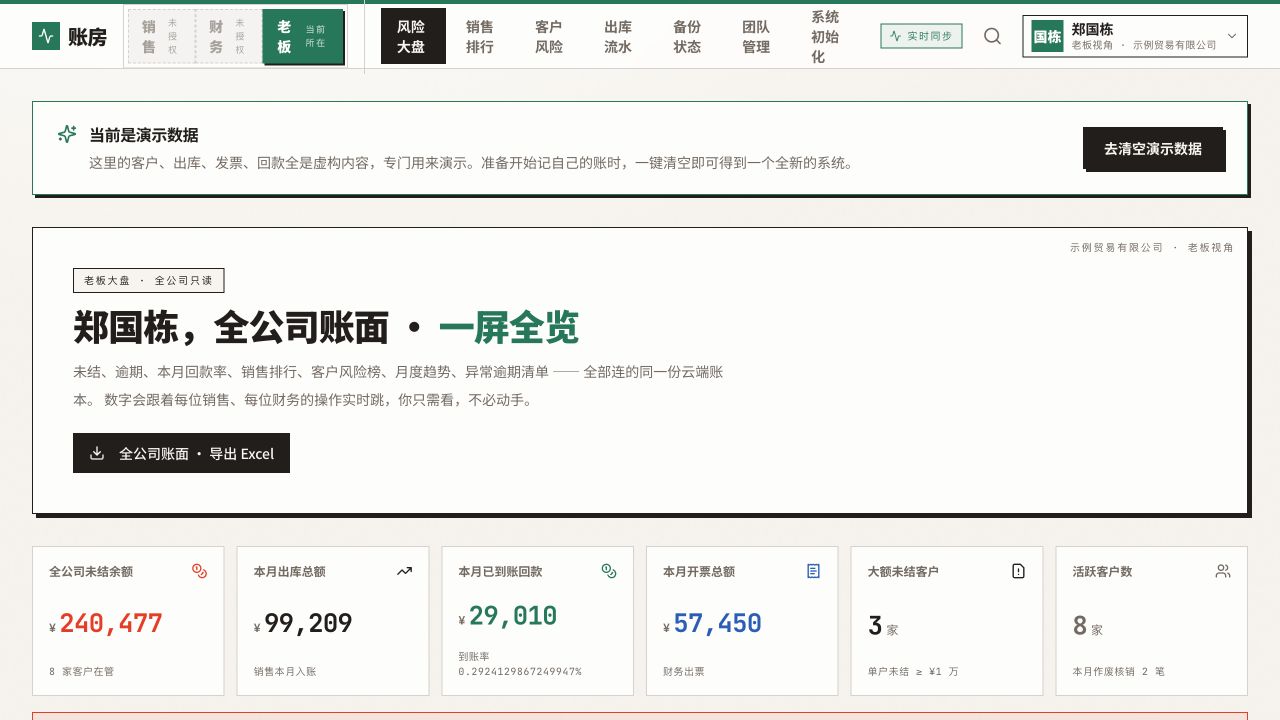The width and height of the screenshot is (1280, 720).
Task: Click the document icon on the 本月开票总额 card
Action: (x=813, y=571)
